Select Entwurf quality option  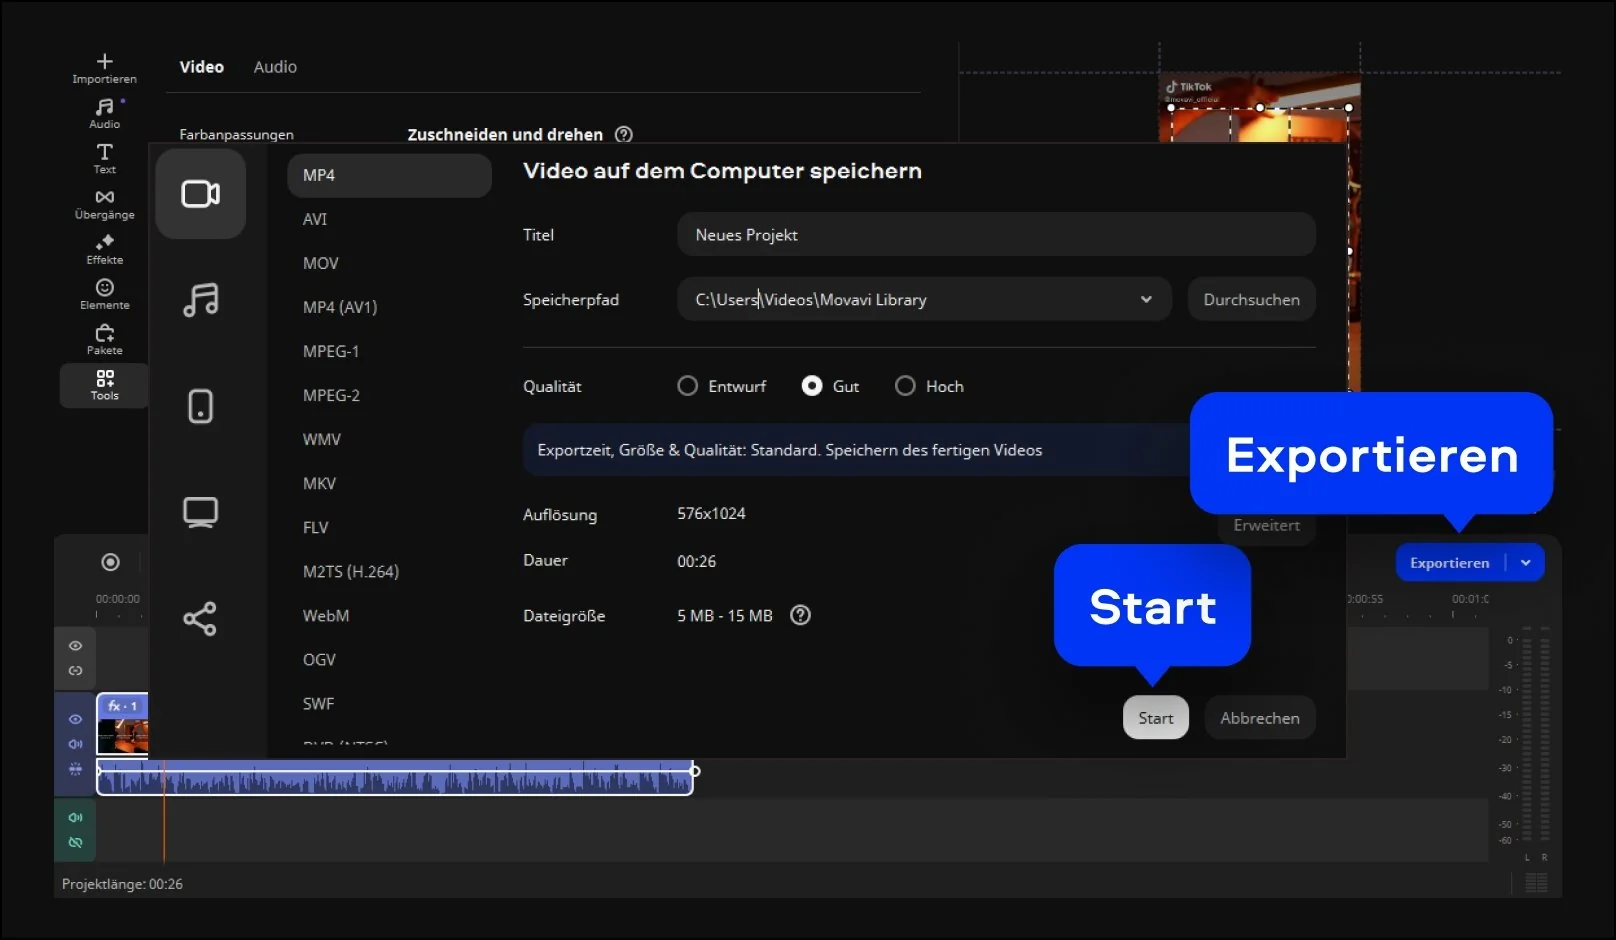click(x=722, y=386)
